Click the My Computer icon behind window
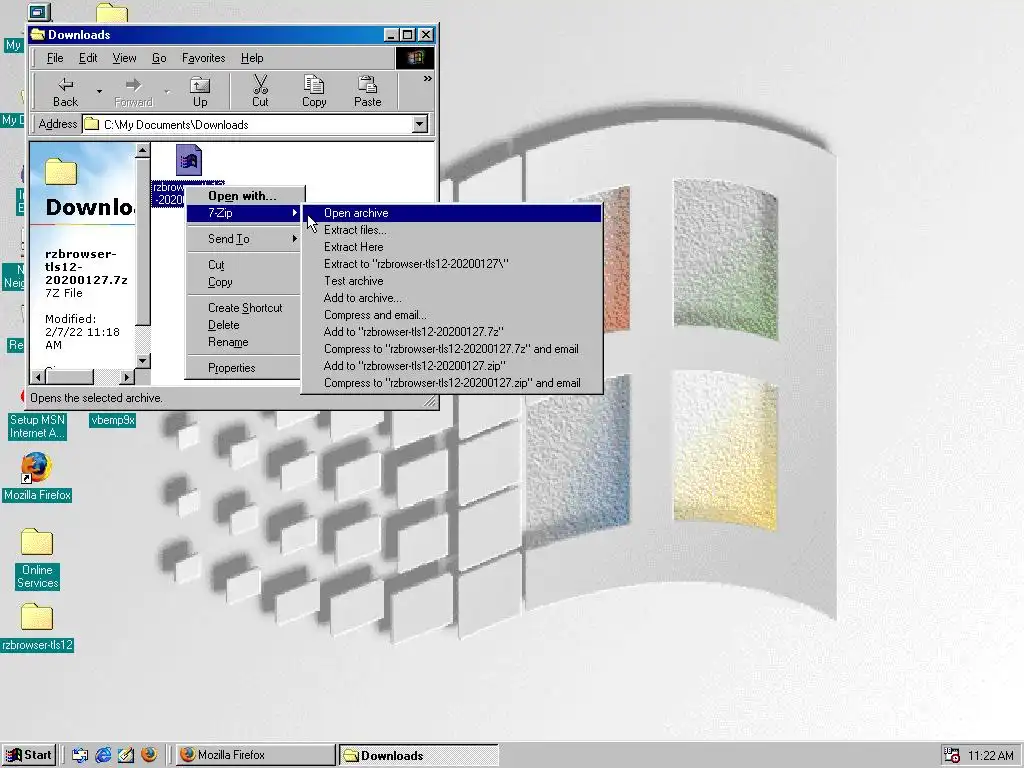The image size is (1024, 768). [39, 12]
